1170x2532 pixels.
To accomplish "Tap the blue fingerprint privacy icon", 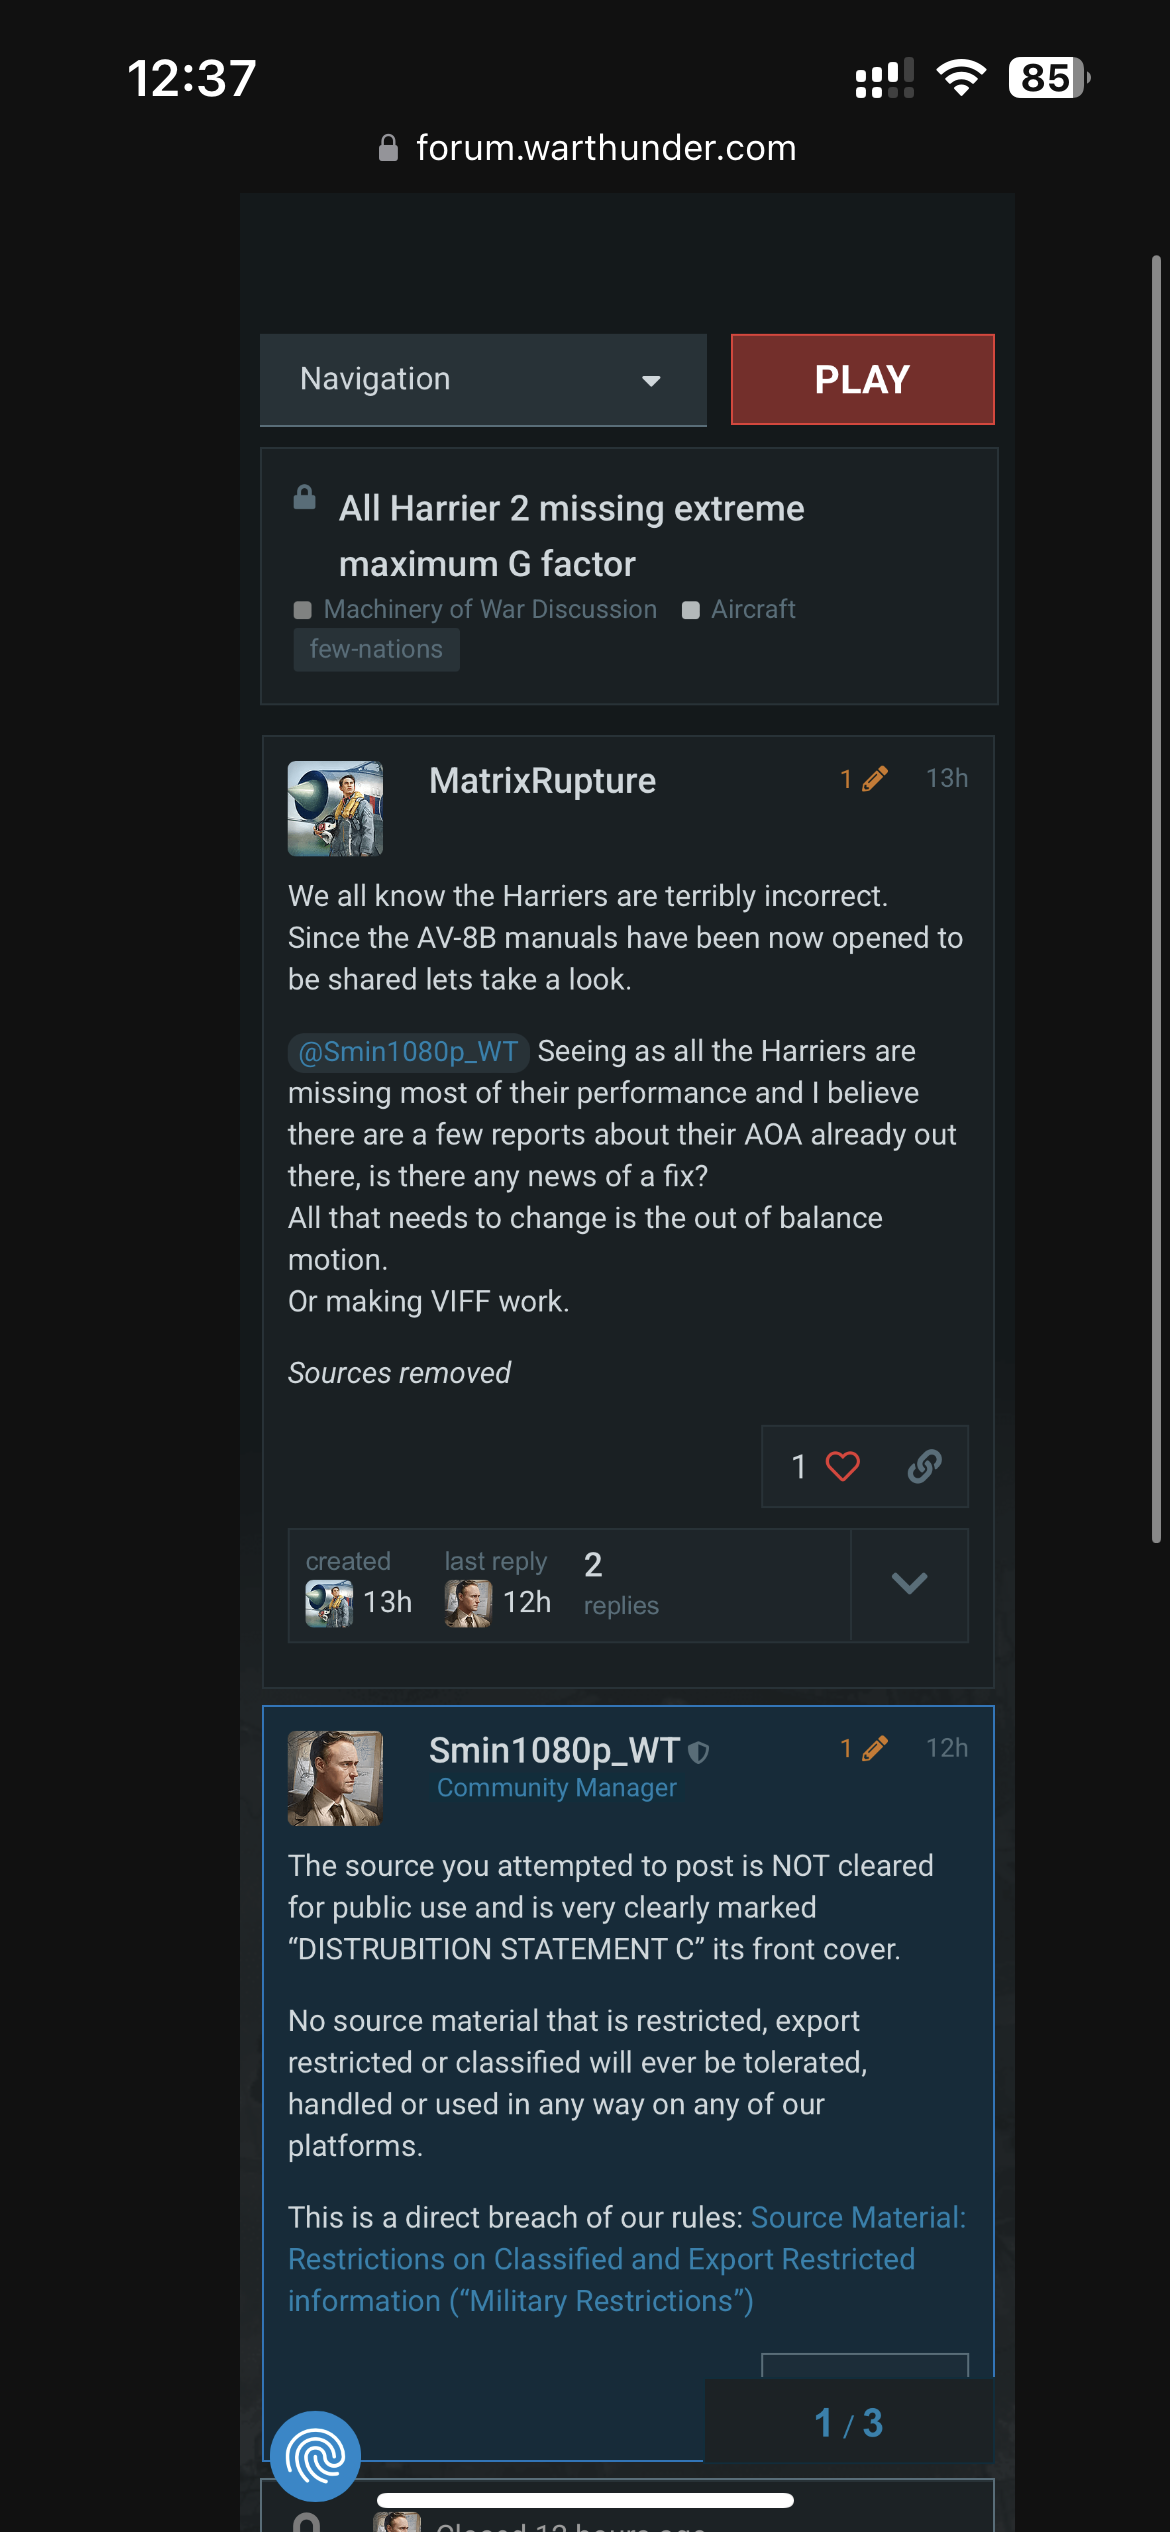I will [316, 2456].
